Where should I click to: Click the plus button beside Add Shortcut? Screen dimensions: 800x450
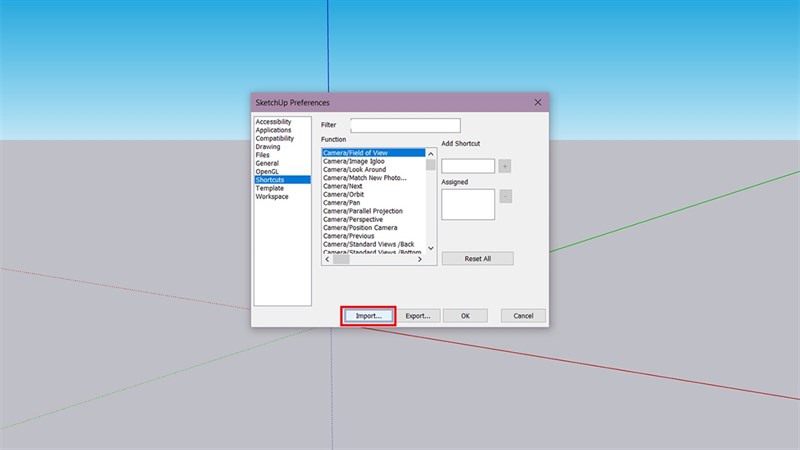click(x=505, y=166)
